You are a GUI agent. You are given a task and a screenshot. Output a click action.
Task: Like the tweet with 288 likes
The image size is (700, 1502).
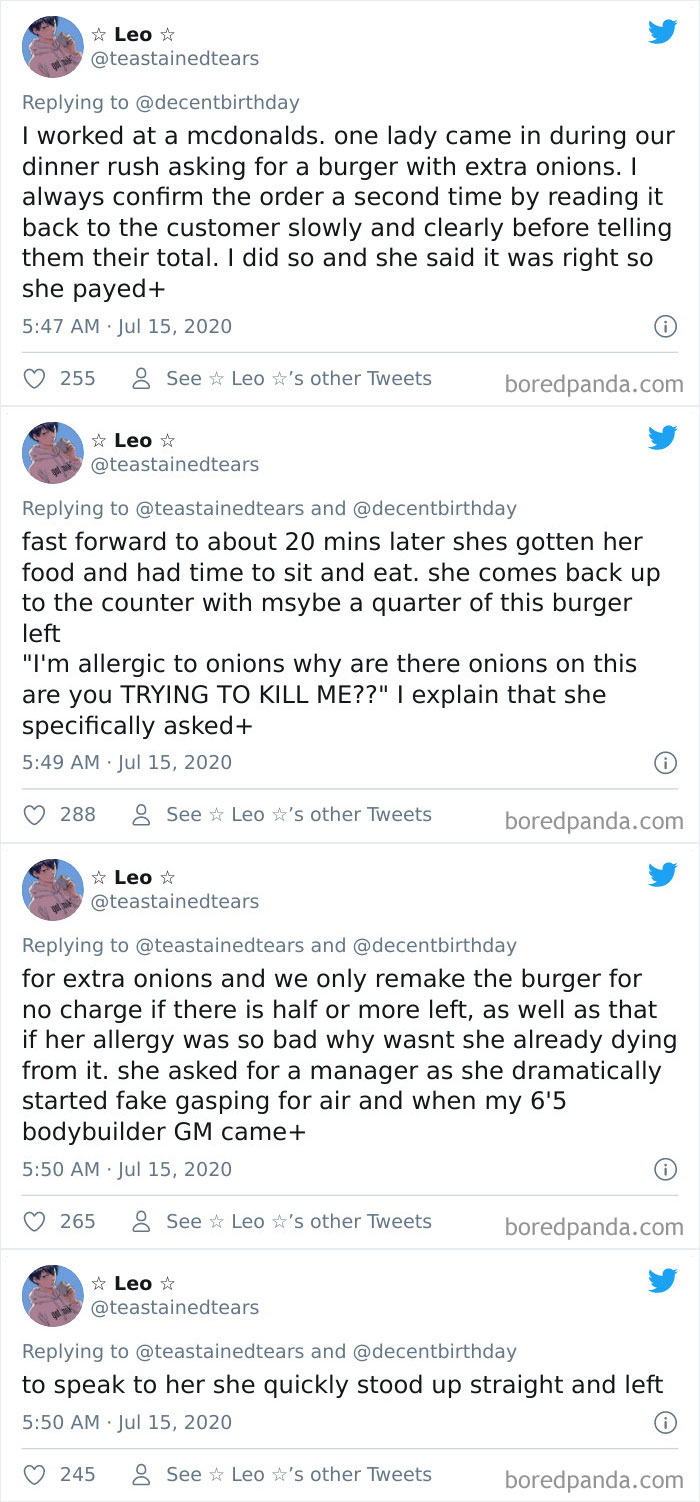(x=34, y=814)
